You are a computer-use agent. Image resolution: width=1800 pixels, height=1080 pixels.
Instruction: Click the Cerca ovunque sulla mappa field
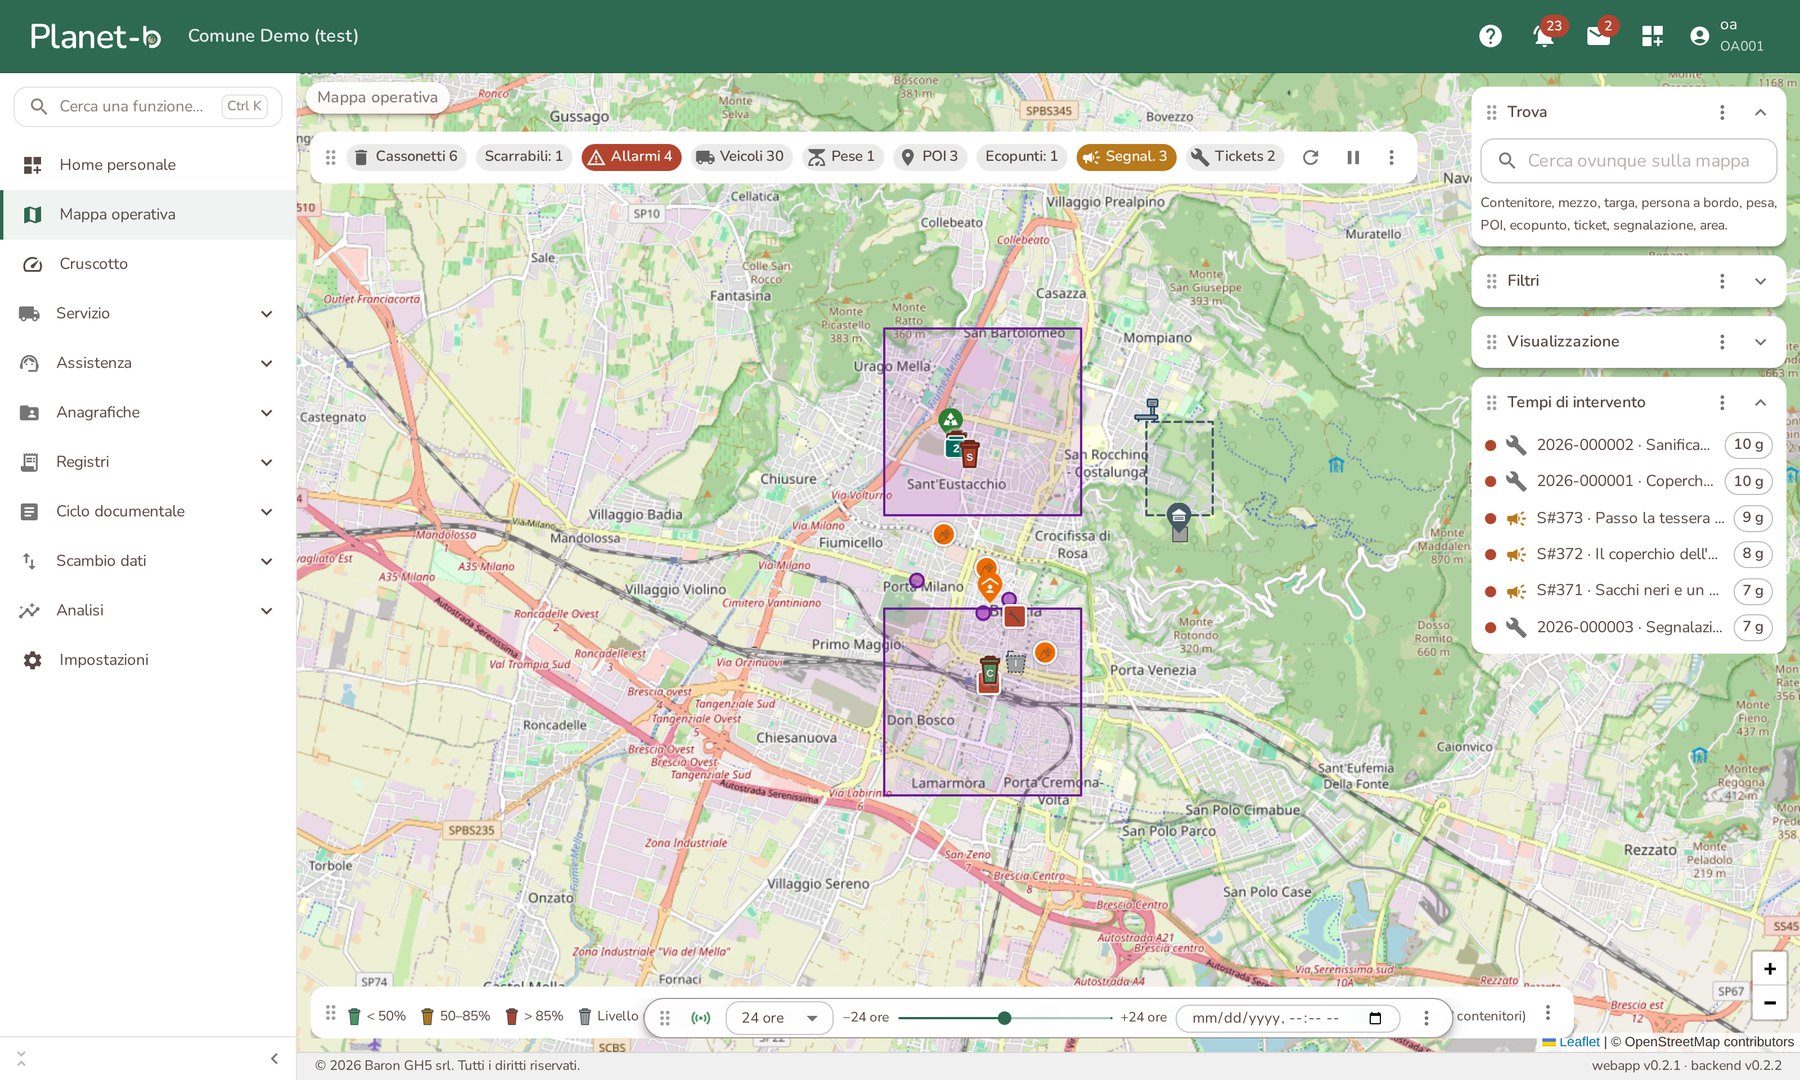[x=1628, y=161]
